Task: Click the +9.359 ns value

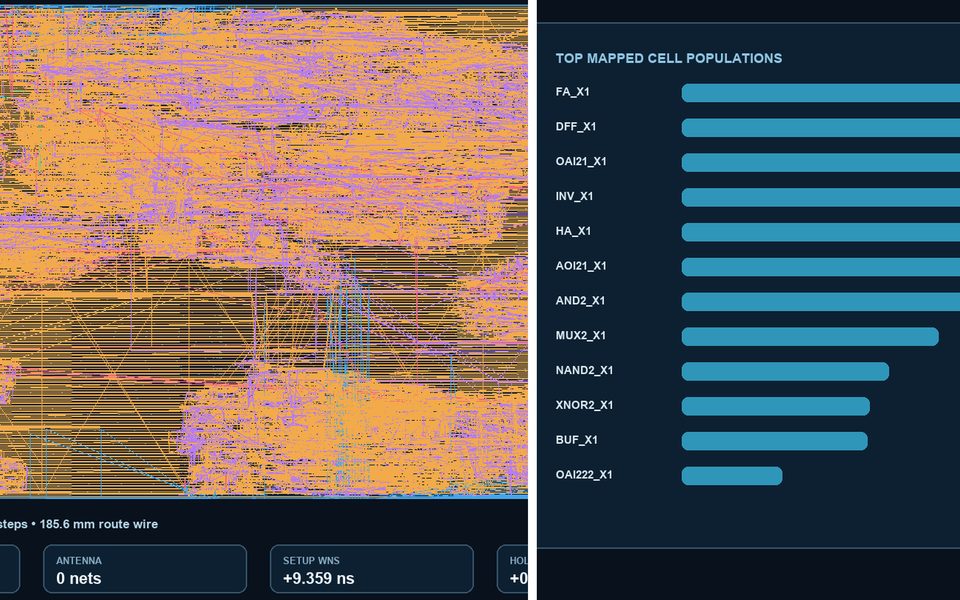Action: [x=318, y=578]
